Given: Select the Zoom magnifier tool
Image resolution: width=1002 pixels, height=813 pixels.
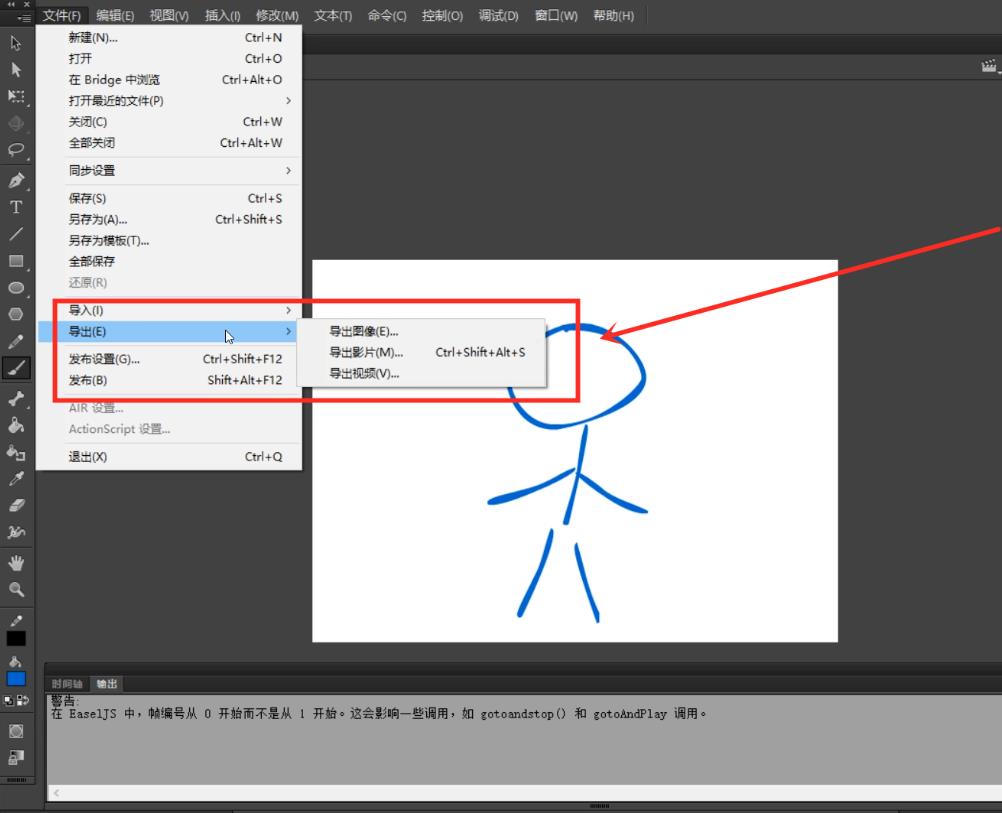Looking at the screenshot, I should point(16,590).
